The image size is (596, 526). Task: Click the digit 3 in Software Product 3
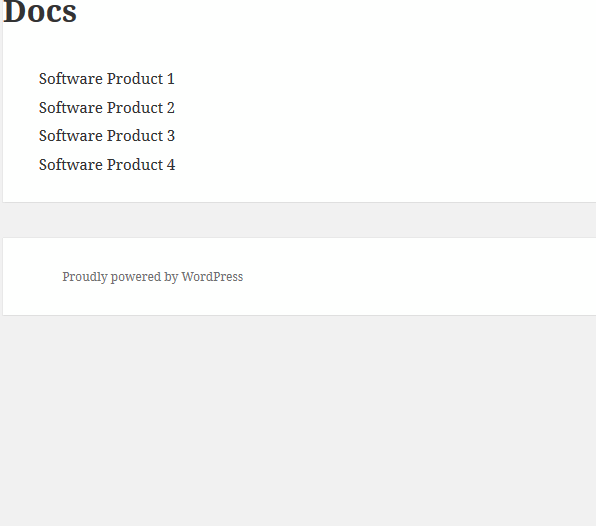171,136
